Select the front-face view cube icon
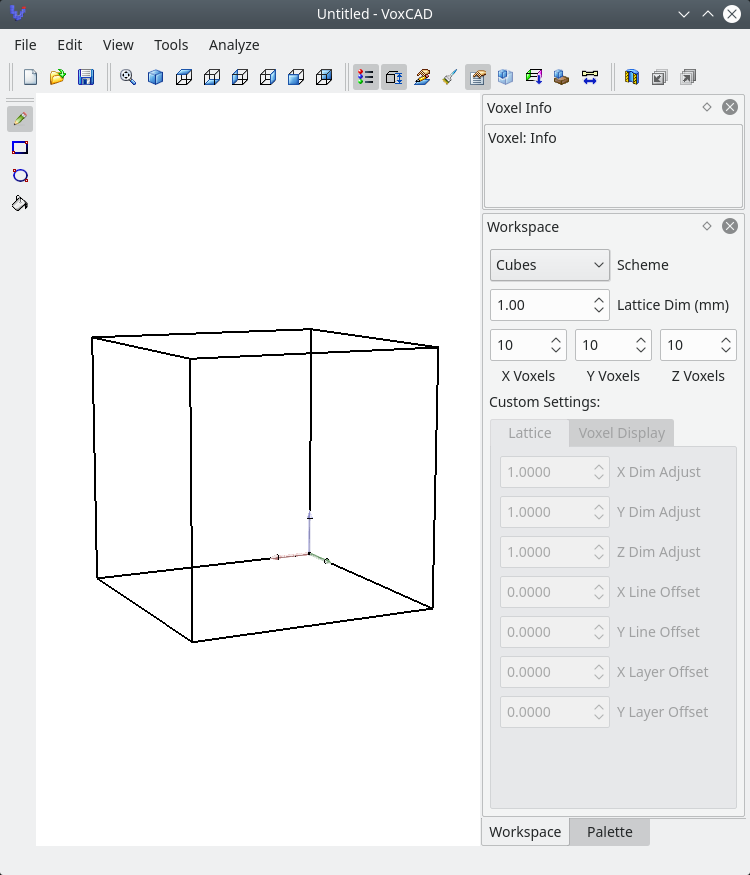 (x=296, y=77)
